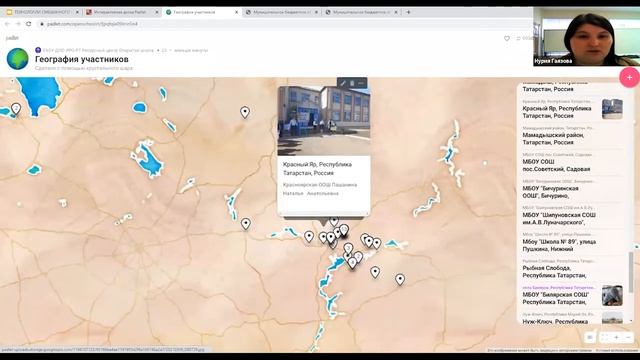Viewport: 640px width, 360px height.
Task: Click popup title Красный Яр, Республика Татарстан
Action: 318,169
